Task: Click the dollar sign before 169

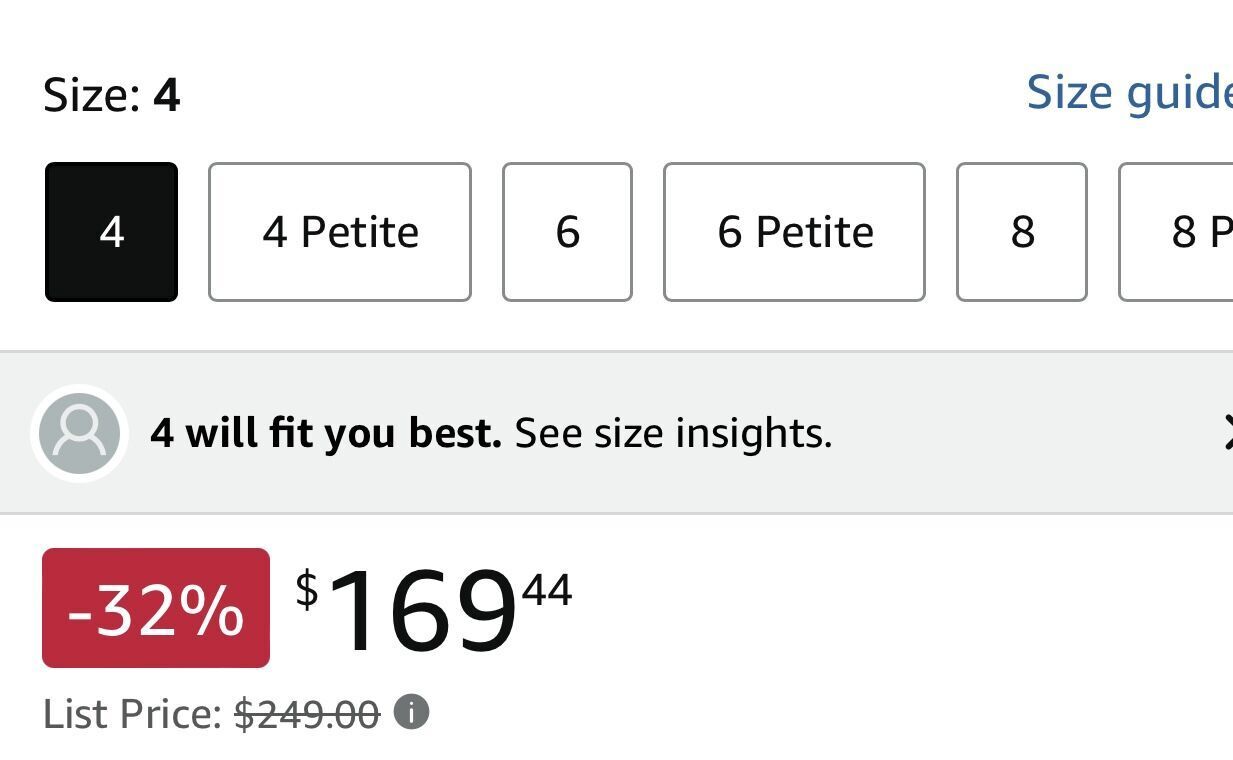Action: 307,589
